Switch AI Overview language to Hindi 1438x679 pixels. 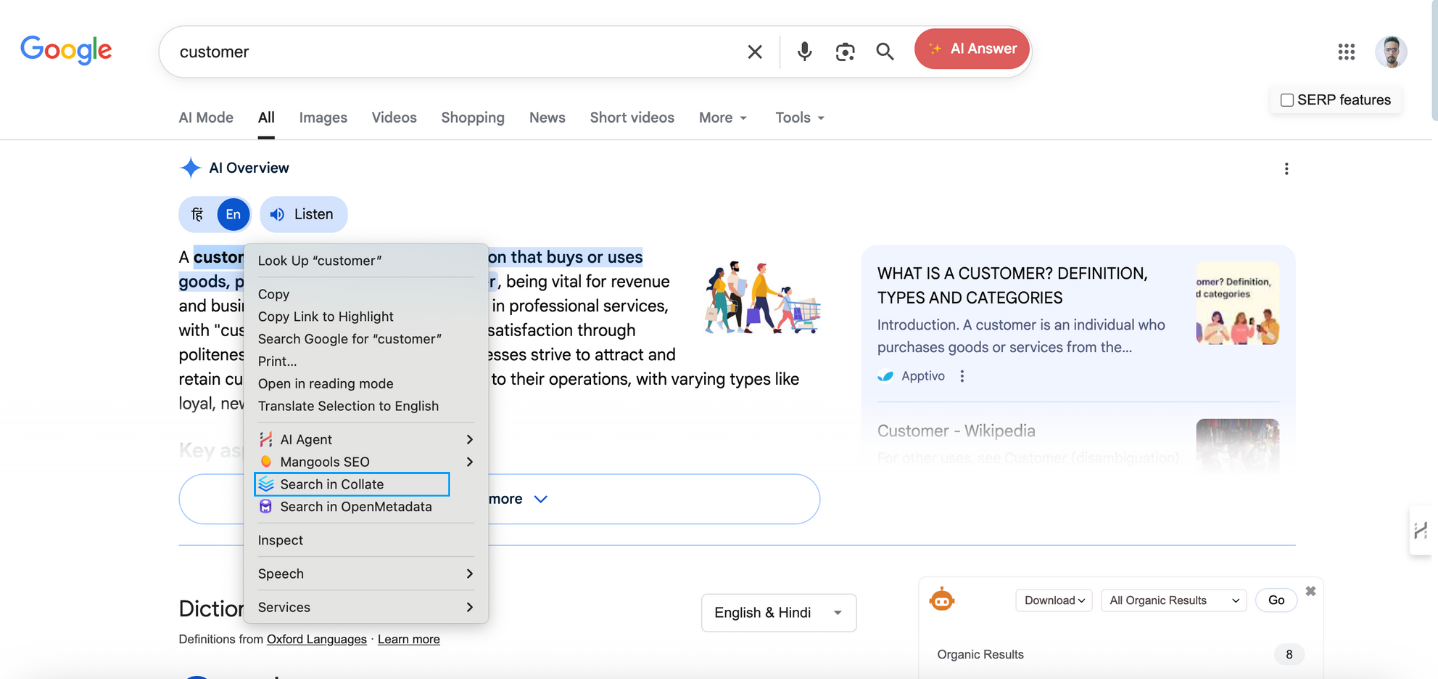click(197, 214)
